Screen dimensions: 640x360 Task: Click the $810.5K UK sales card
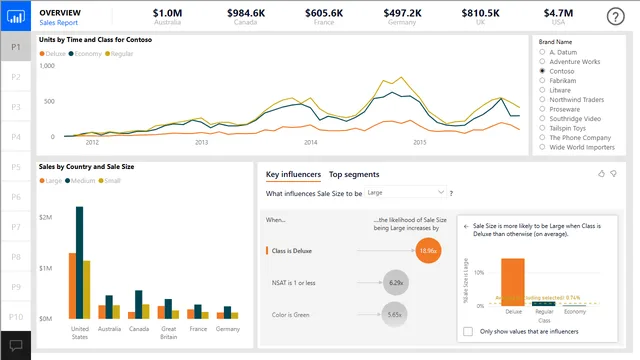click(x=480, y=17)
